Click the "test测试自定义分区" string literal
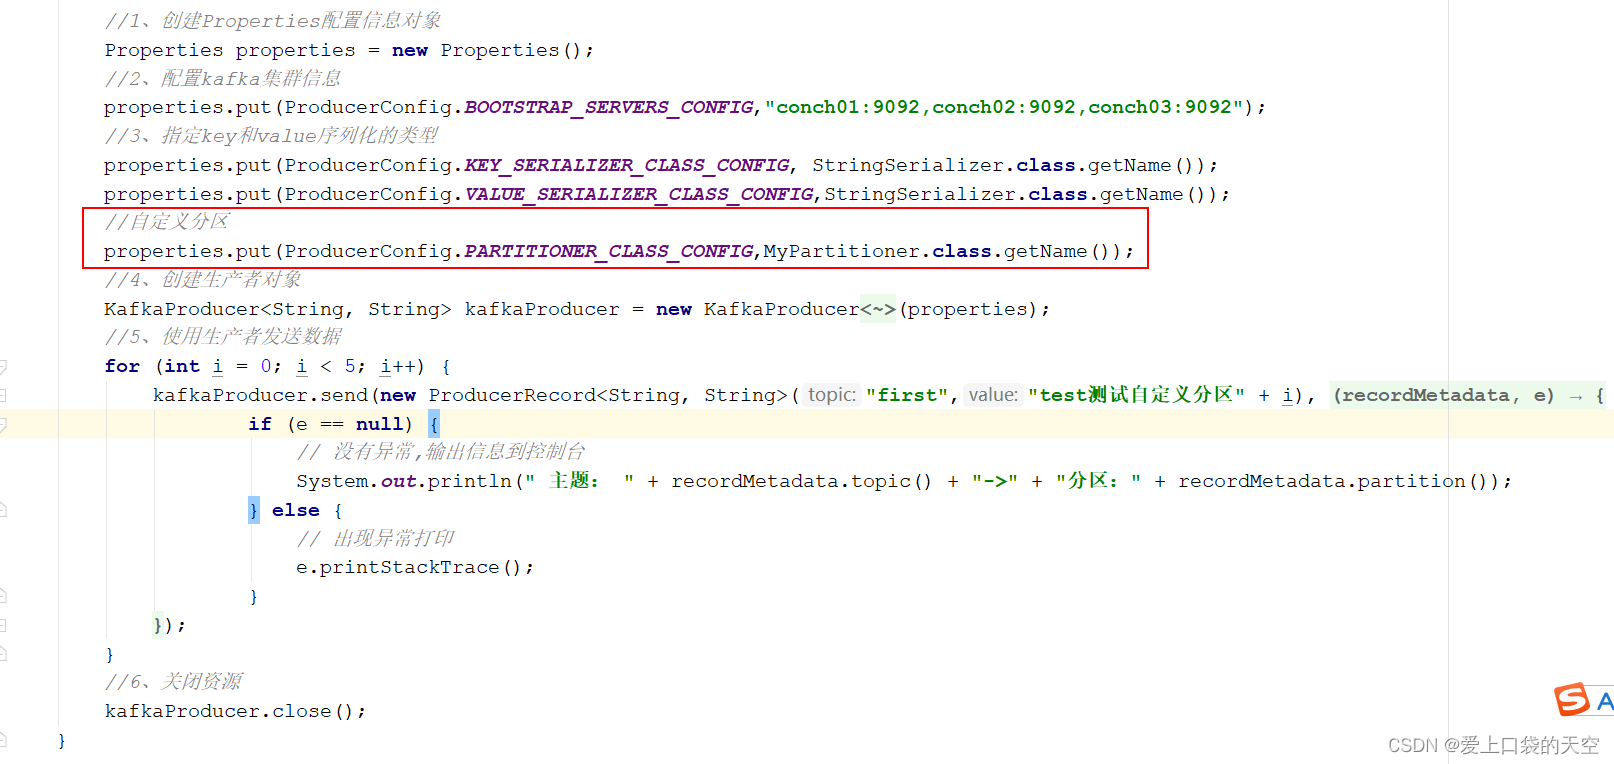Viewport: 1614px width, 764px height. (x=1136, y=395)
